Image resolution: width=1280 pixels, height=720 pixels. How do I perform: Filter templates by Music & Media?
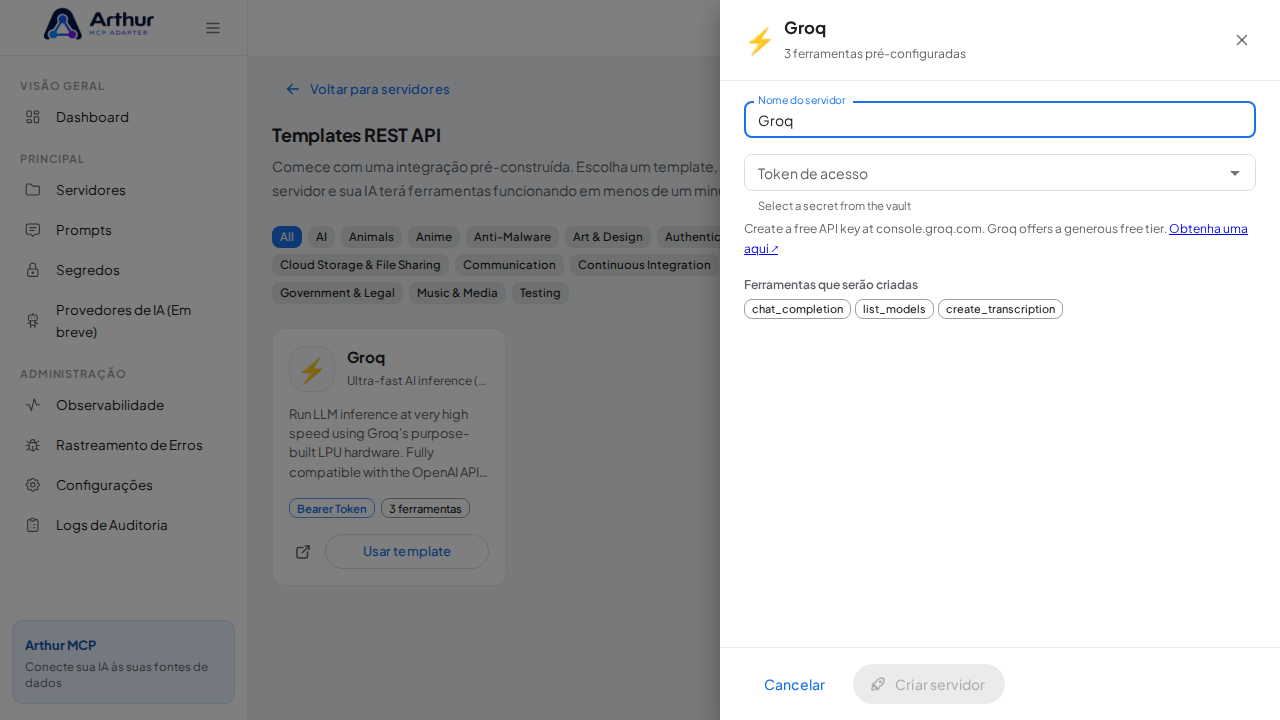pyautogui.click(x=457, y=293)
